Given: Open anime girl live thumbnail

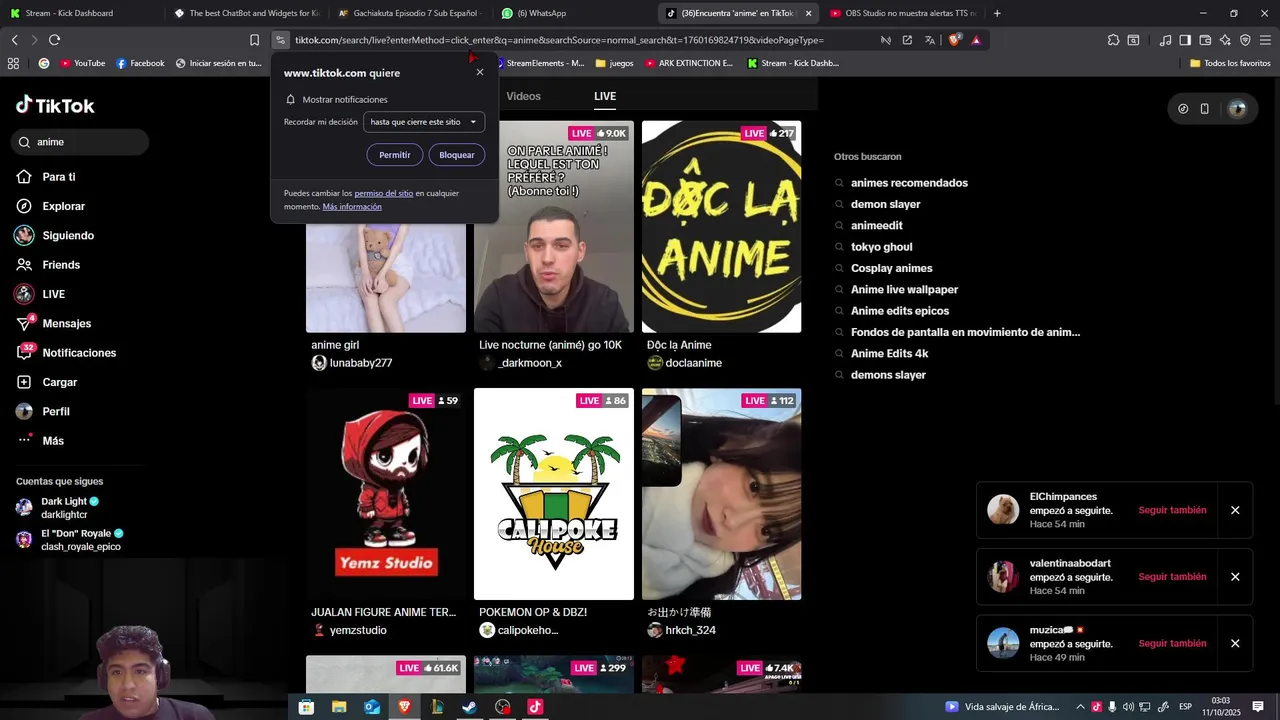Looking at the screenshot, I should (x=386, y=275).
